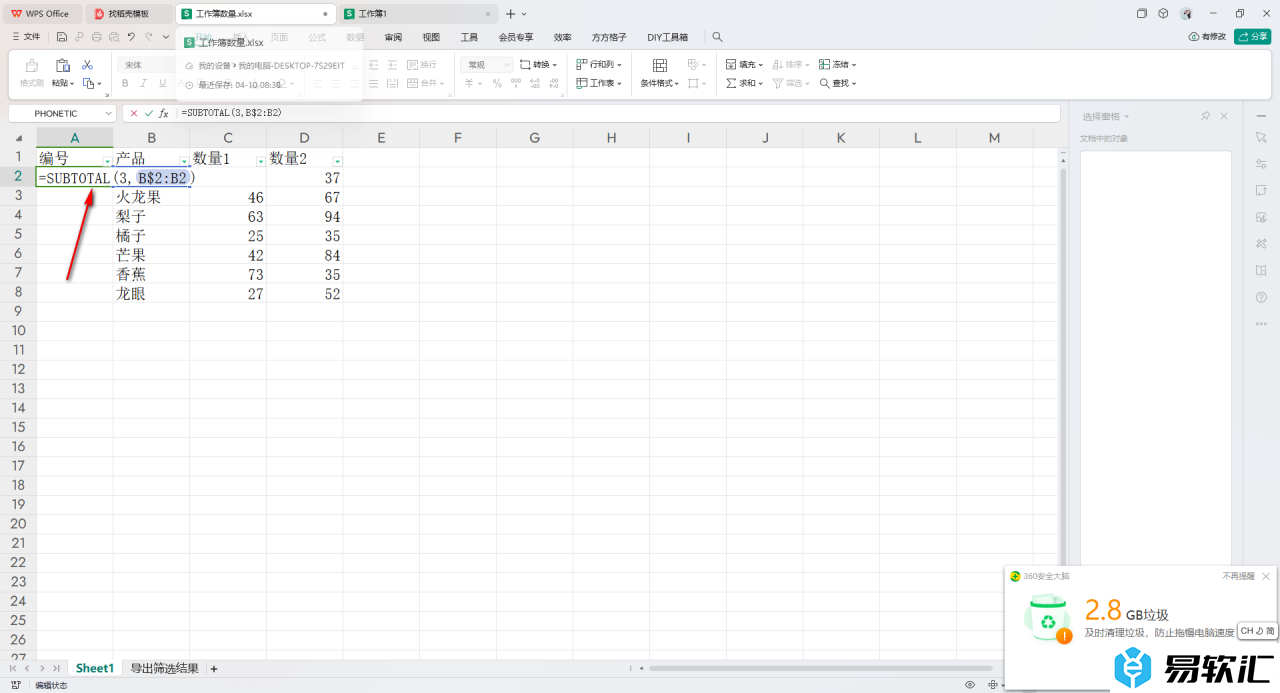Click the help question icon in sidebar

point(1261,297)
